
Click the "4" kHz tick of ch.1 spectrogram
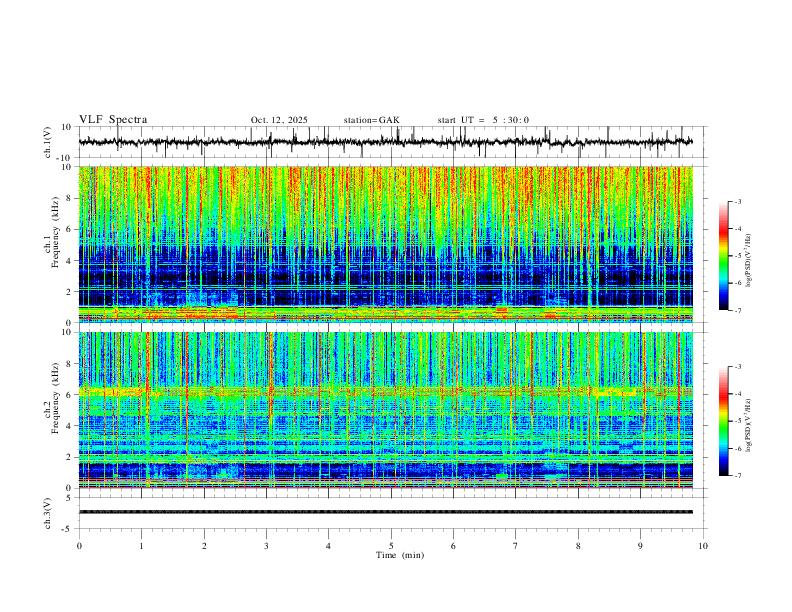tap(69, 261)
